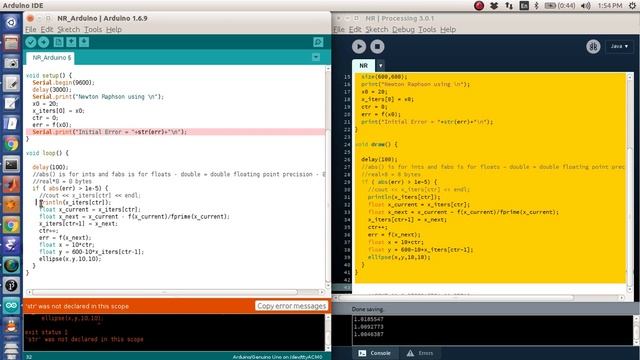Open Arduino Edit menu
Screen dimensions: 640x360
click(x=47, y=29)
